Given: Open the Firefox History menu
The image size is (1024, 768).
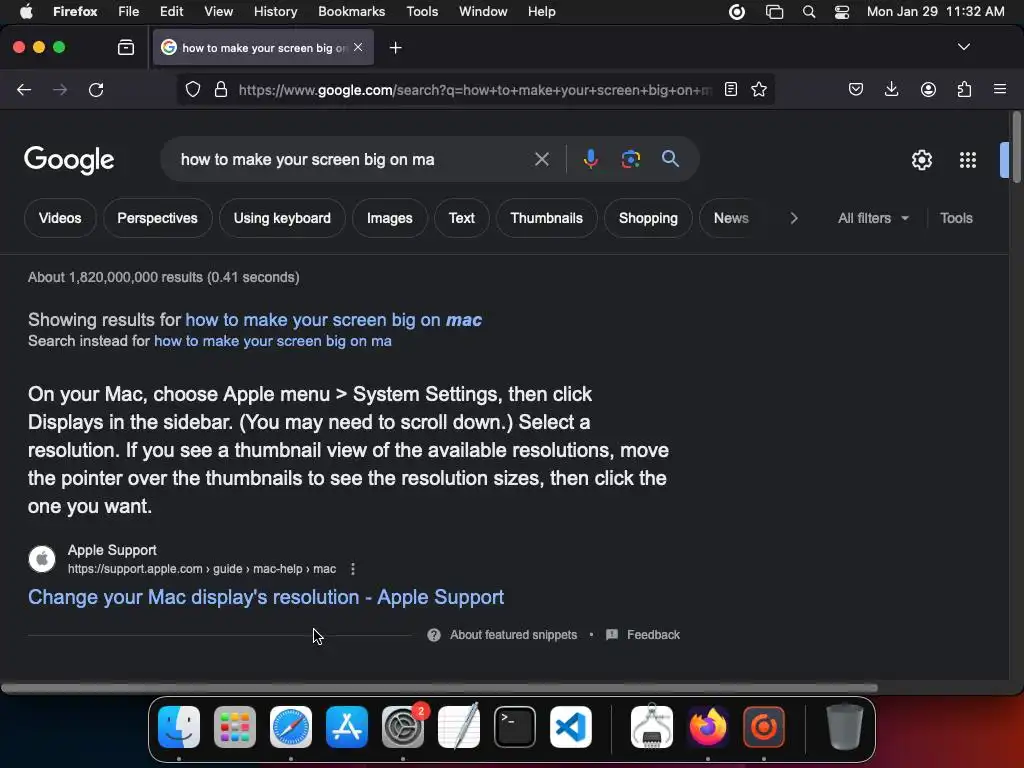Looking at the screenshot, I should pyautogui.click(x=275, y=11).
